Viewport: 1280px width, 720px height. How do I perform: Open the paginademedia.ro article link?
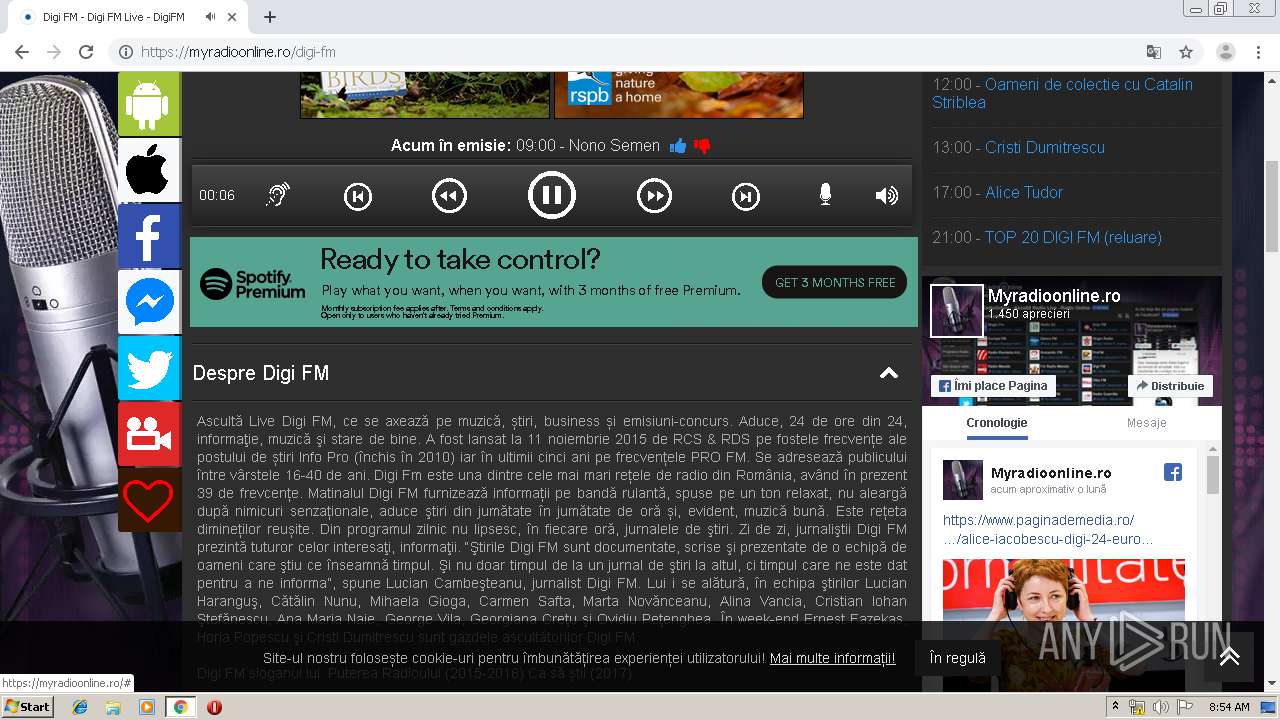pyautogui.click(x=1048, y=530)
